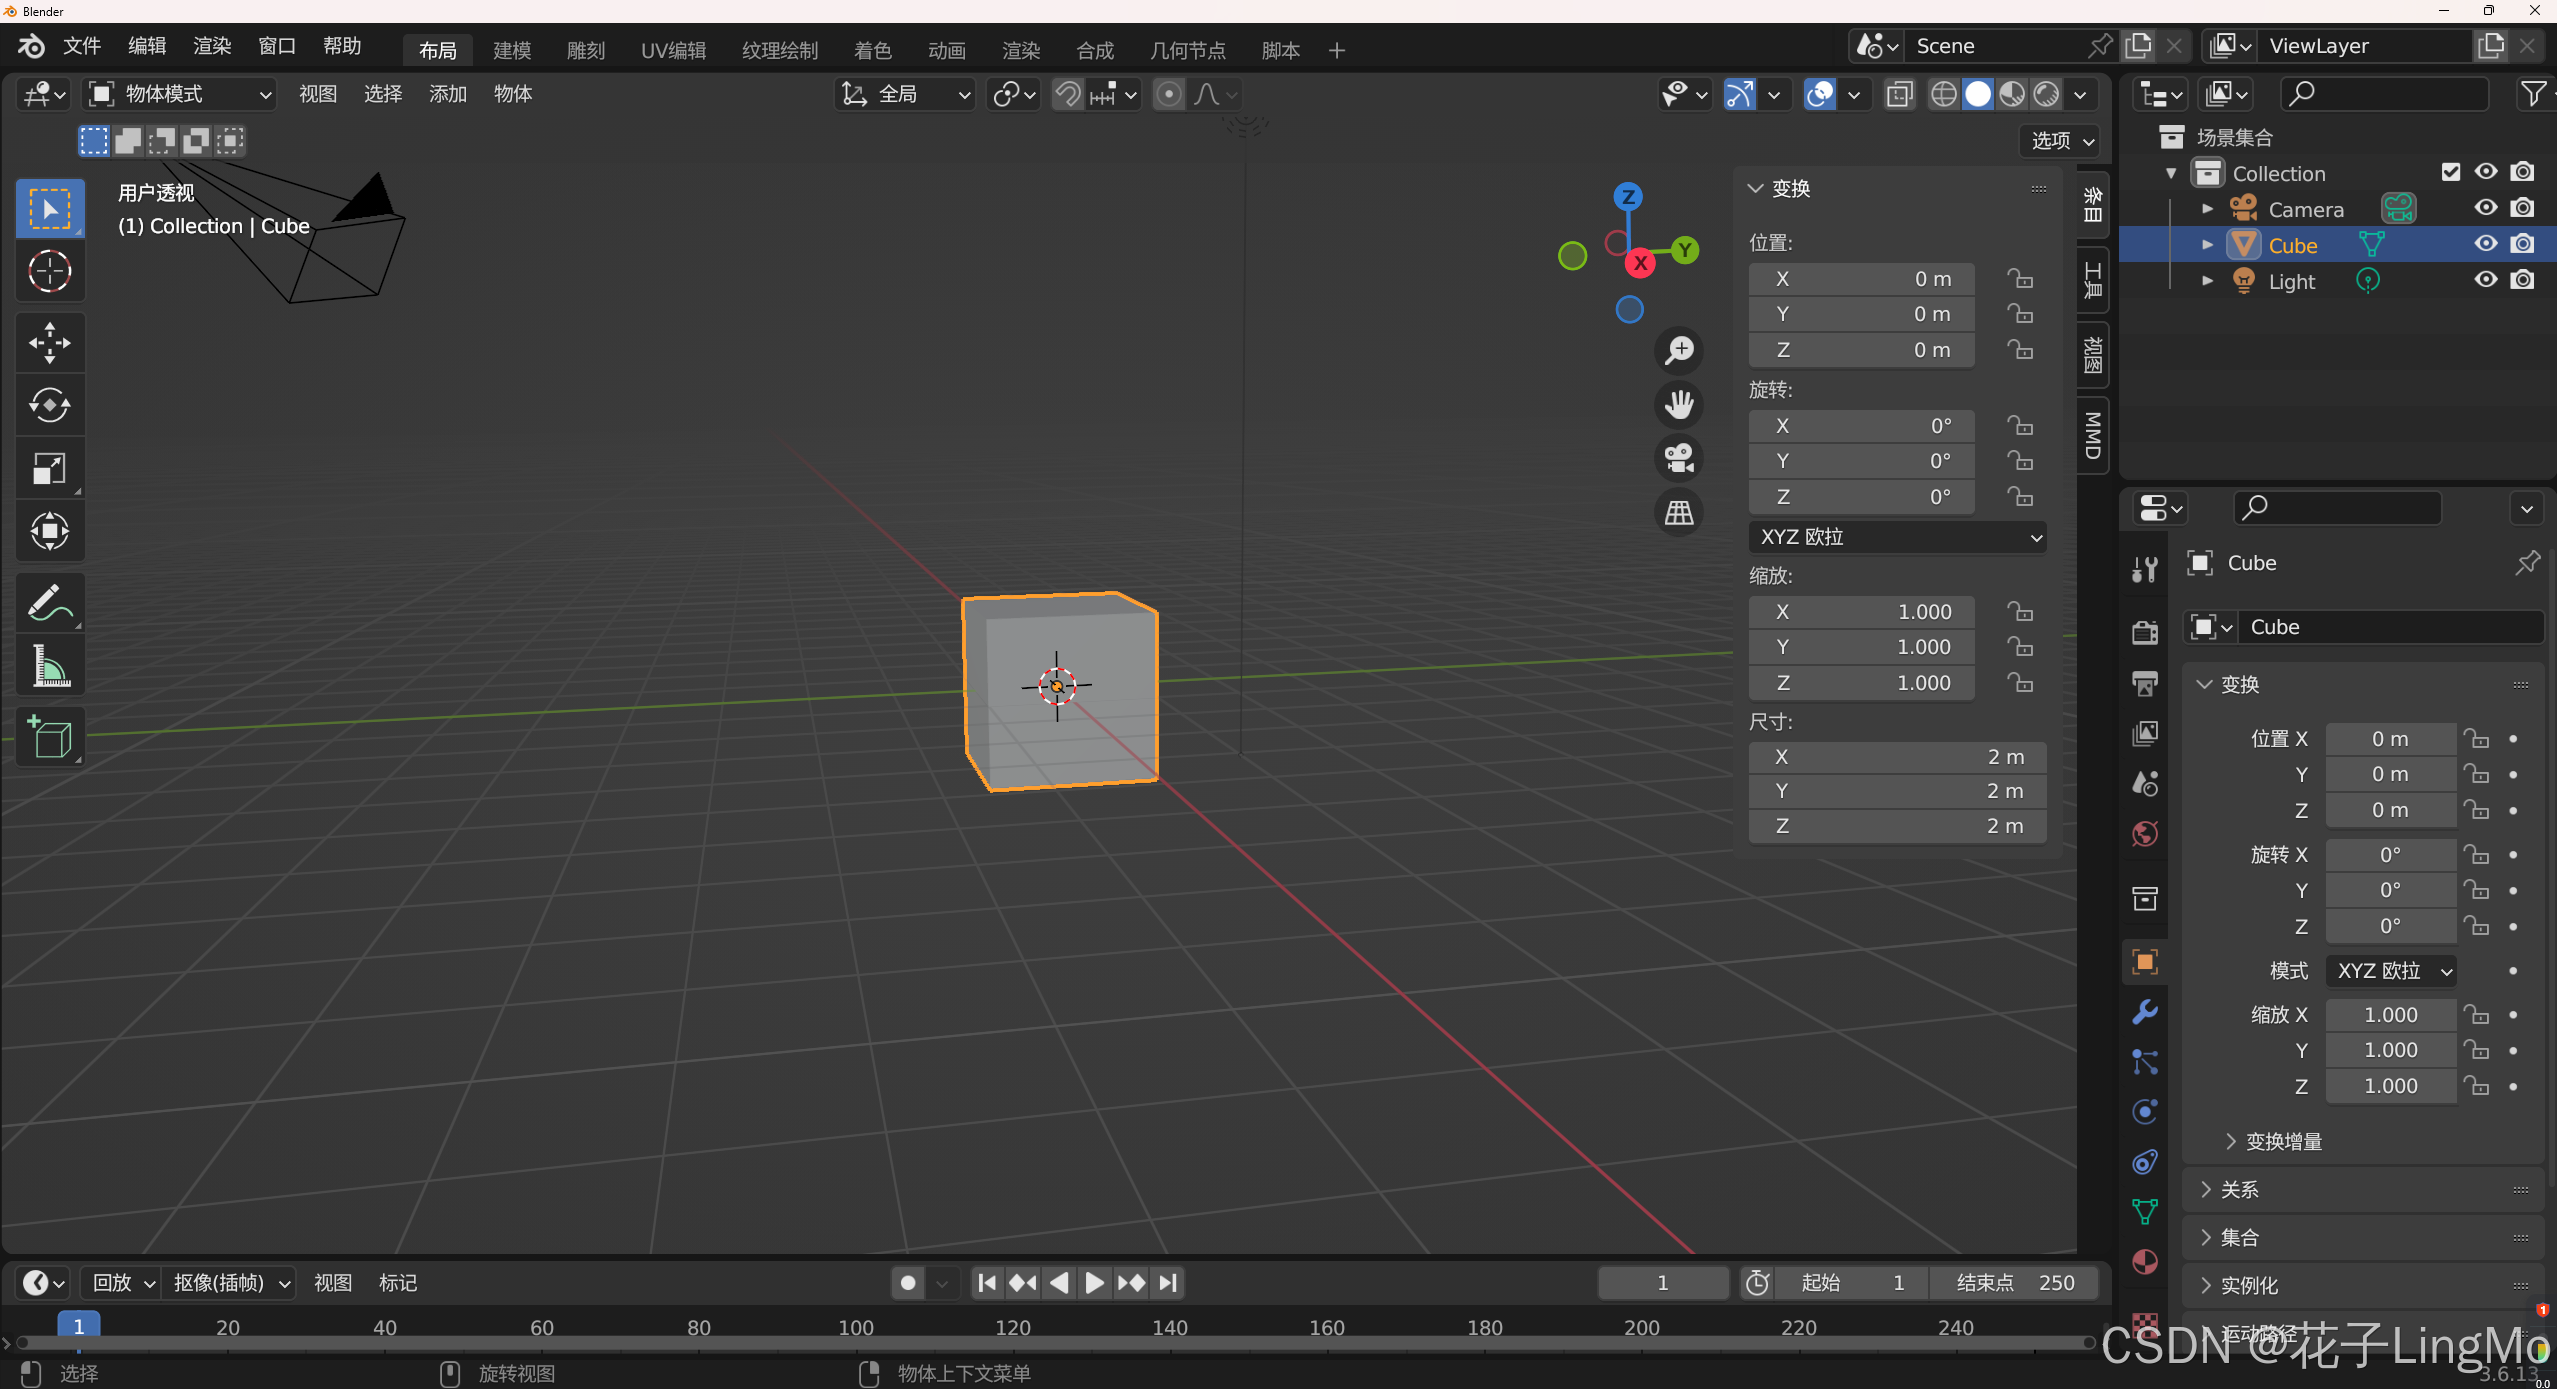This screenshot has width=2557, height=1389.
Task: Select the 3D Cursor tool
Action: pyautogui.click(x=49, y=271)
